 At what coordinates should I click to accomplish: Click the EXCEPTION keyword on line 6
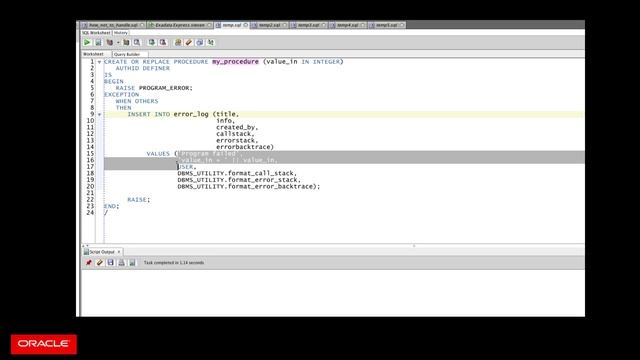click(121, 94)
